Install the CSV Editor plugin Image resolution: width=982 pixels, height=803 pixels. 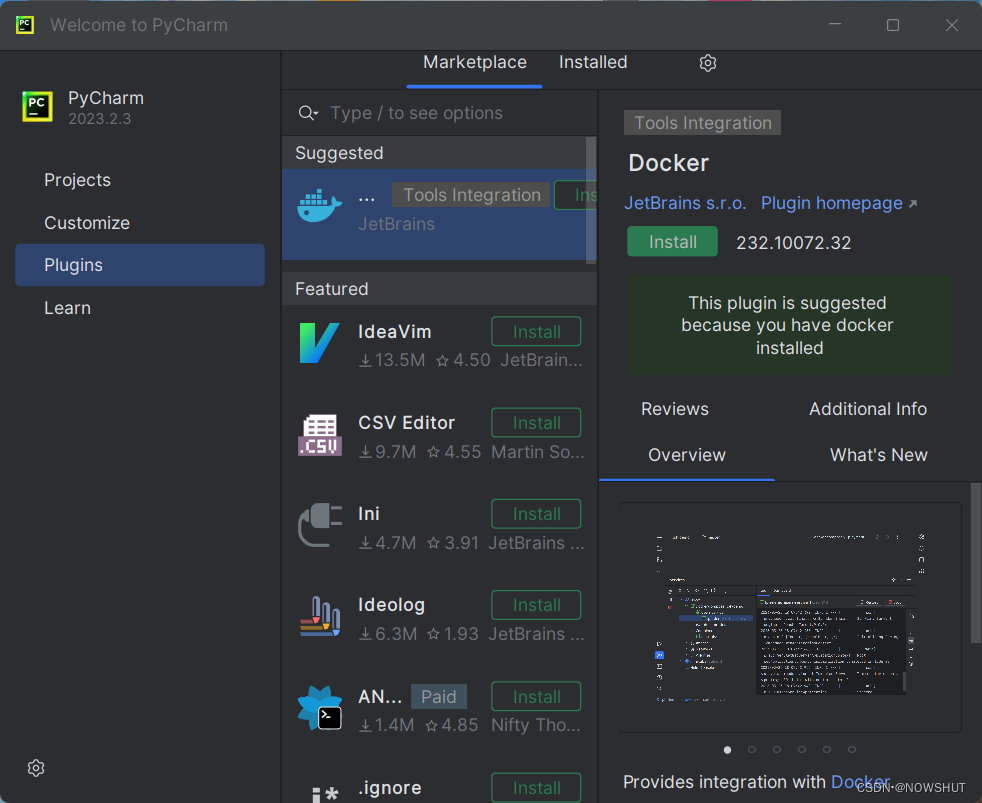536,423
